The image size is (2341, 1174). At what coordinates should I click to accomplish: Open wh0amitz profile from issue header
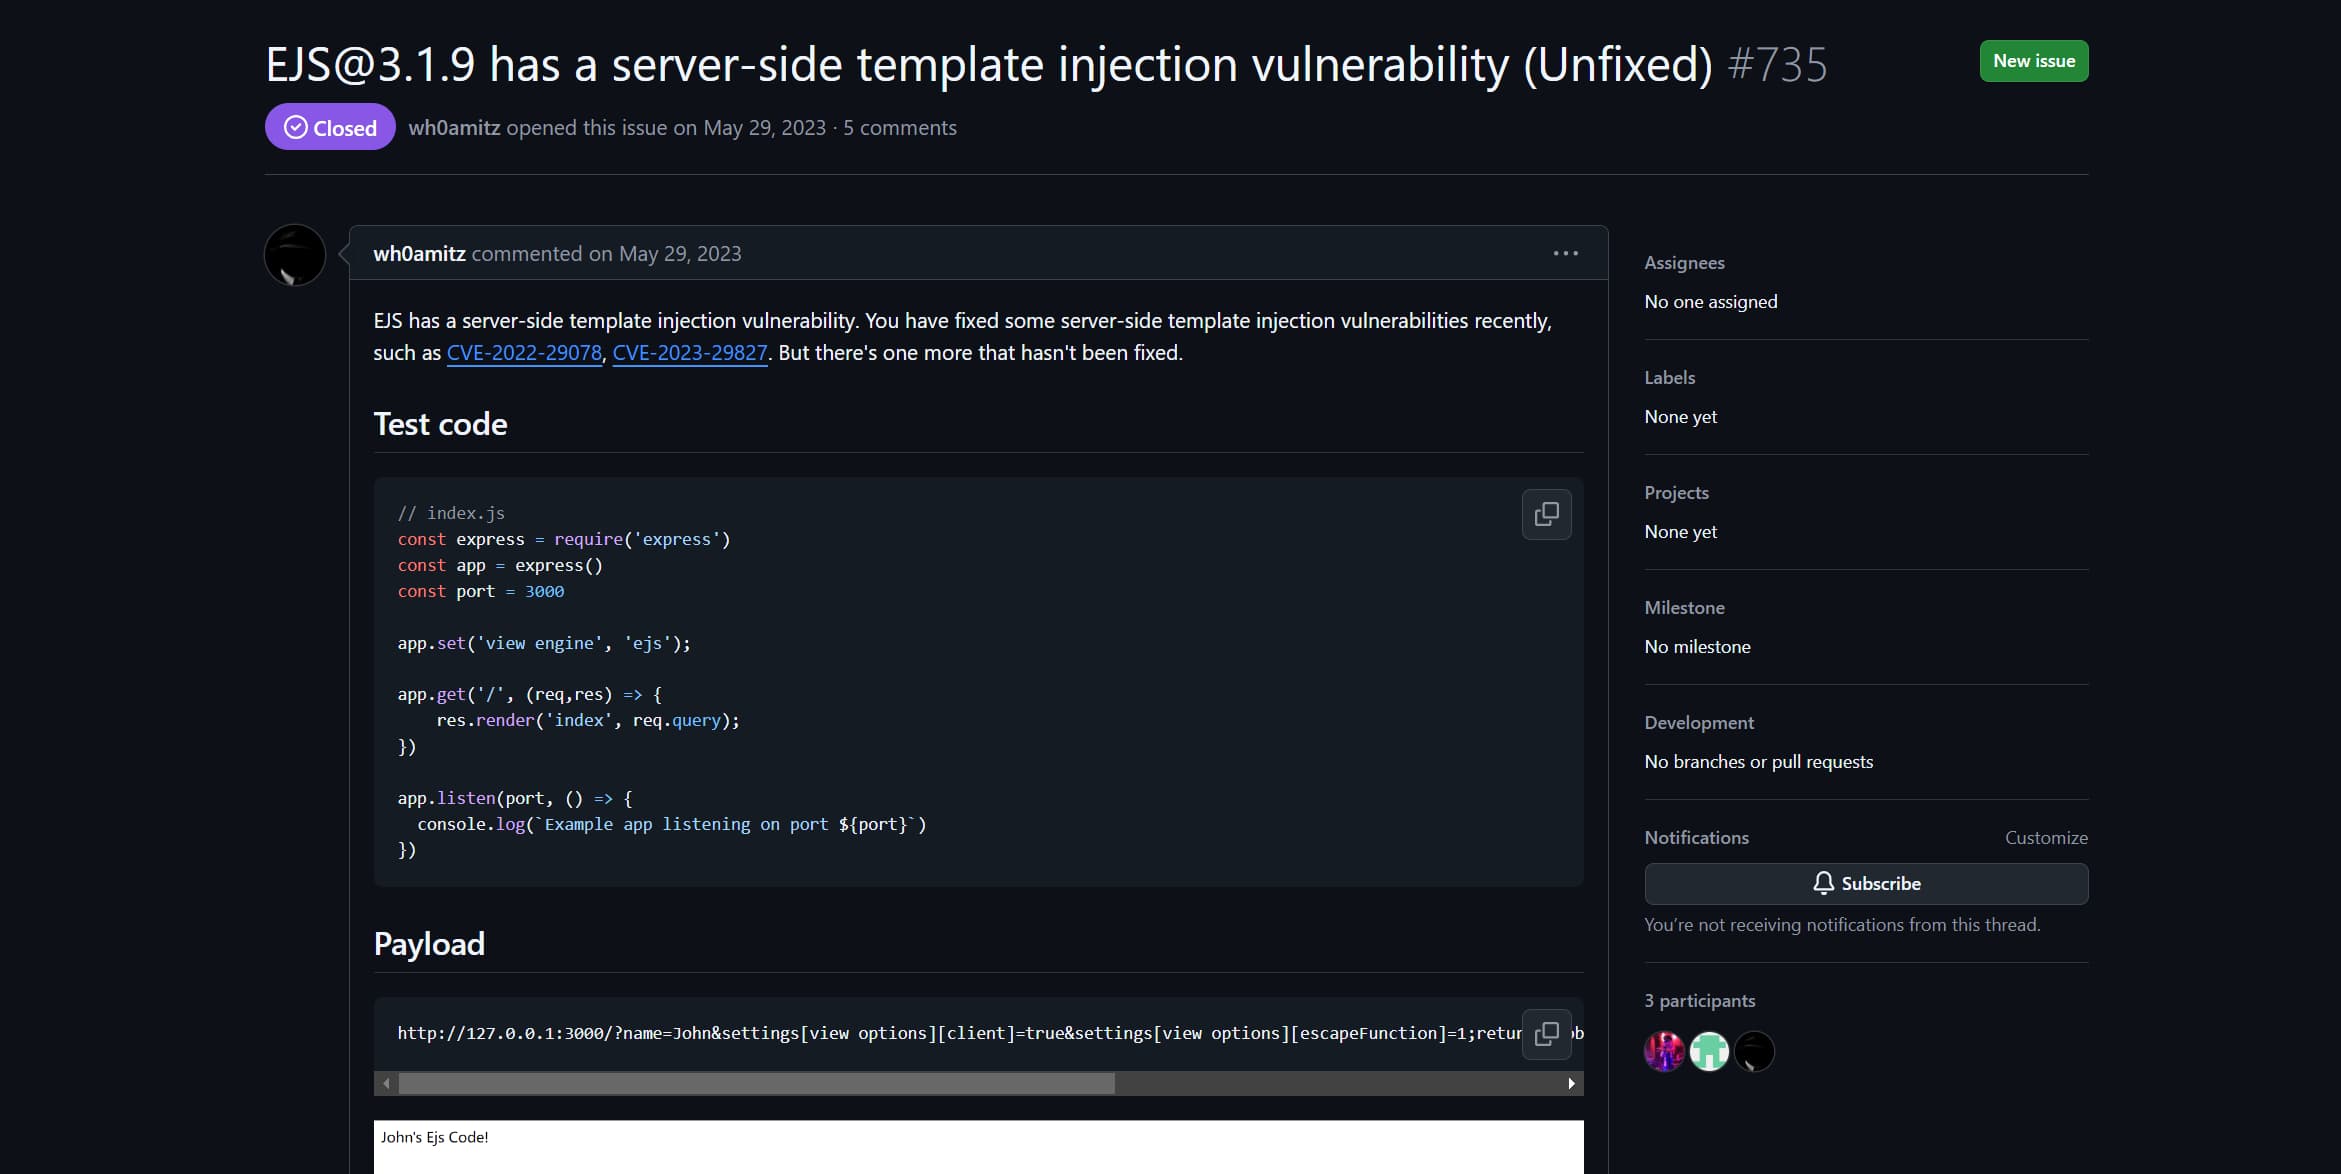click(454, 128)
